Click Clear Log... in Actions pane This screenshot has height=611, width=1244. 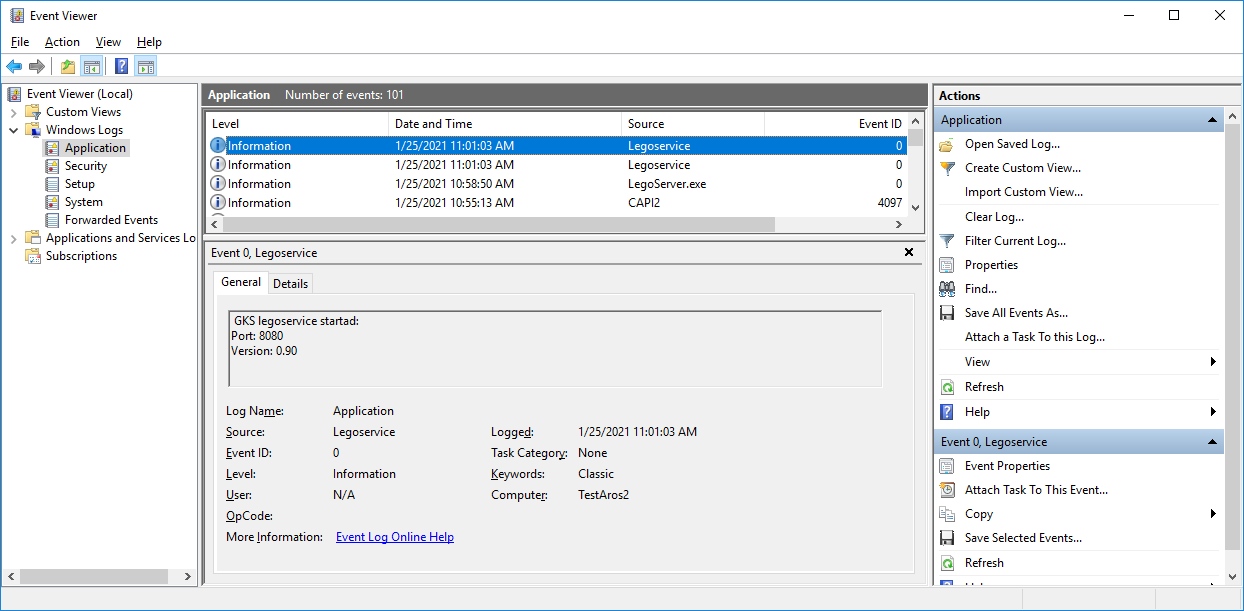pyautogui.click(x=994, y=217)
